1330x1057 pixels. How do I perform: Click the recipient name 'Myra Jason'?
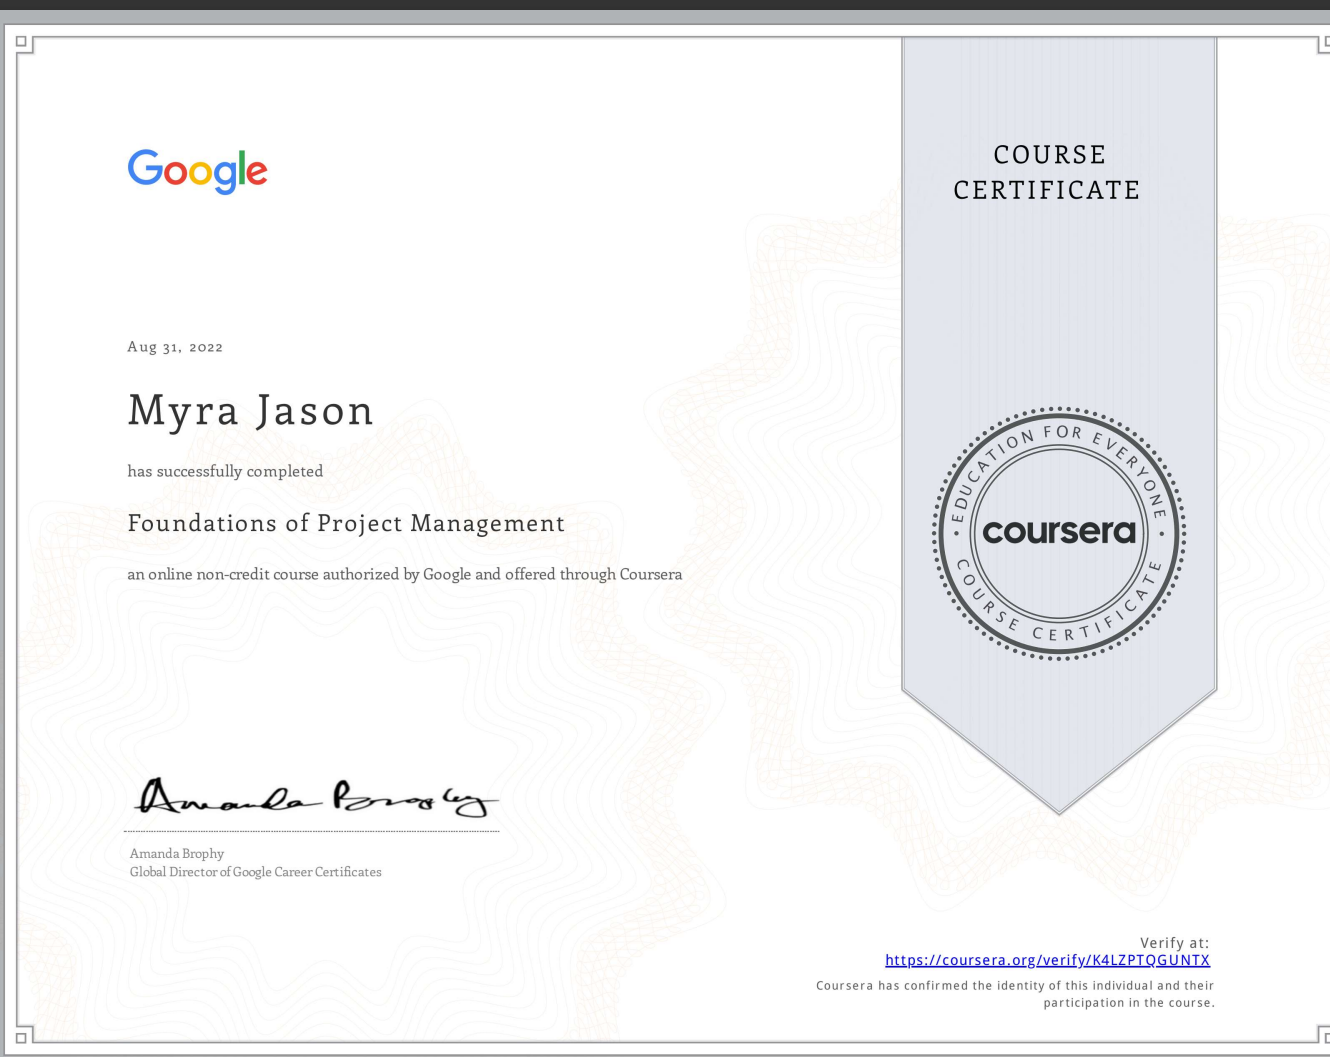[x=250, y=410]
